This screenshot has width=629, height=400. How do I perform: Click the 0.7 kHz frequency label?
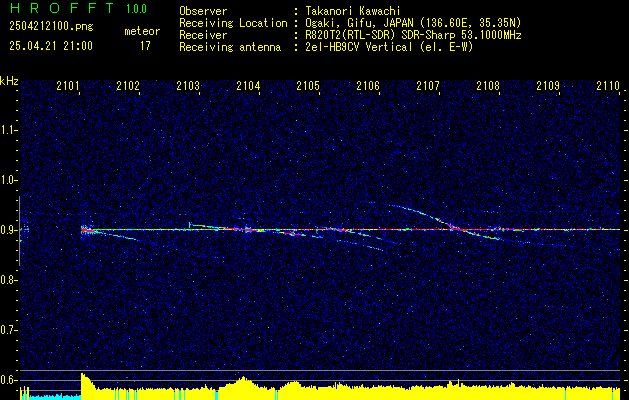click(x=8, y=331)
